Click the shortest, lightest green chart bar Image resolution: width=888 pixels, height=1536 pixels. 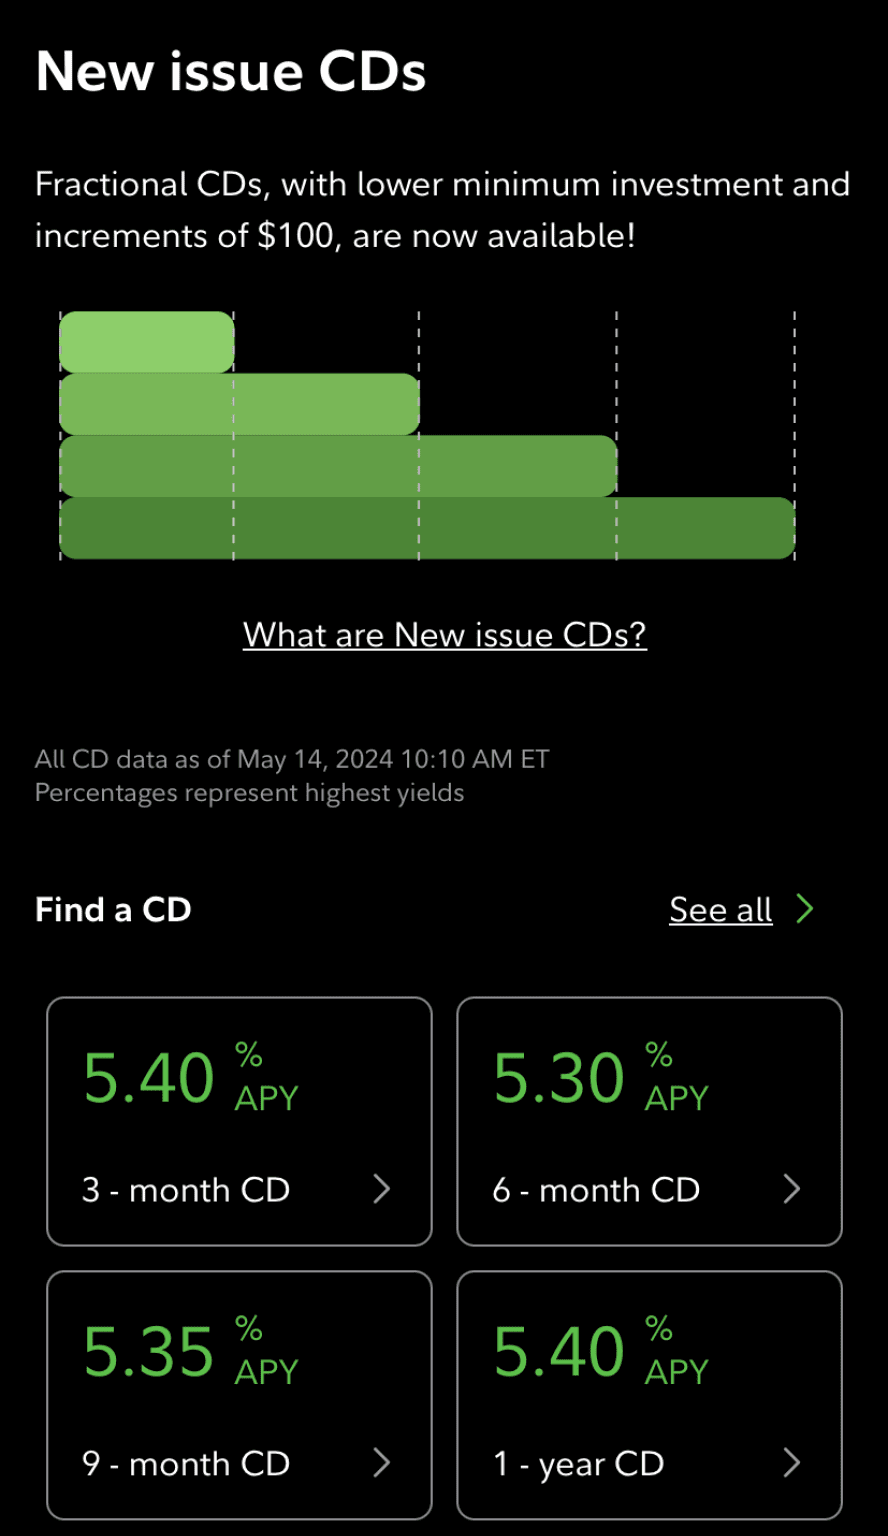(x=146, y=342)
